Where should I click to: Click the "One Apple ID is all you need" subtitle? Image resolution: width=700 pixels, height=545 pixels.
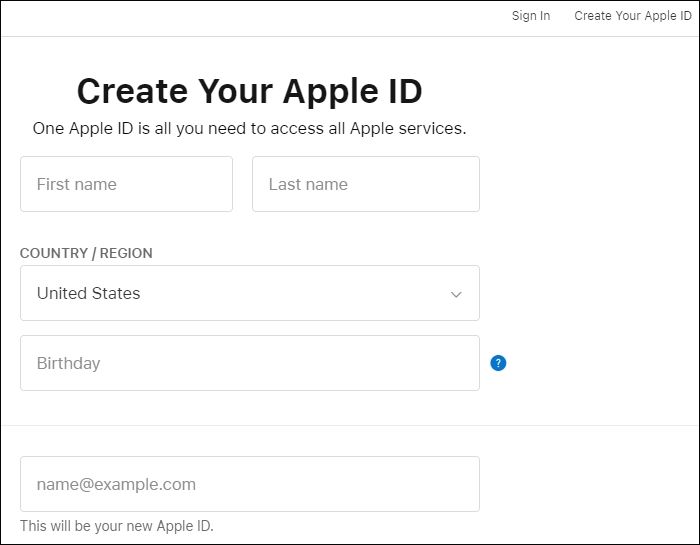point(249,128)
